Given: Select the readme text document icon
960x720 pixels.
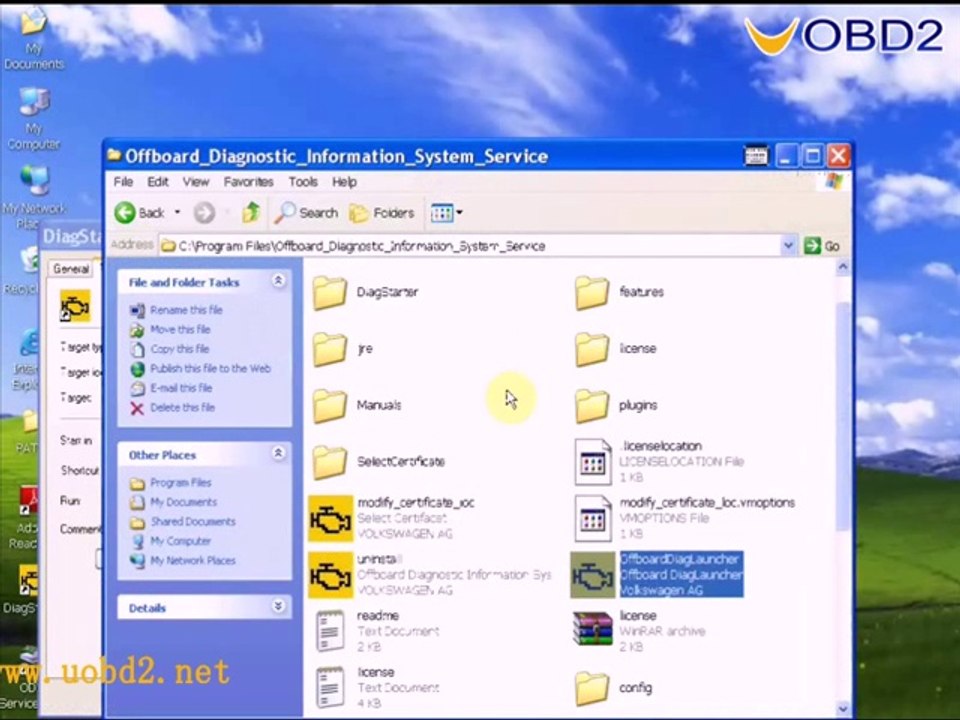Looking at the screenshot, I should (x=331, y=631).
